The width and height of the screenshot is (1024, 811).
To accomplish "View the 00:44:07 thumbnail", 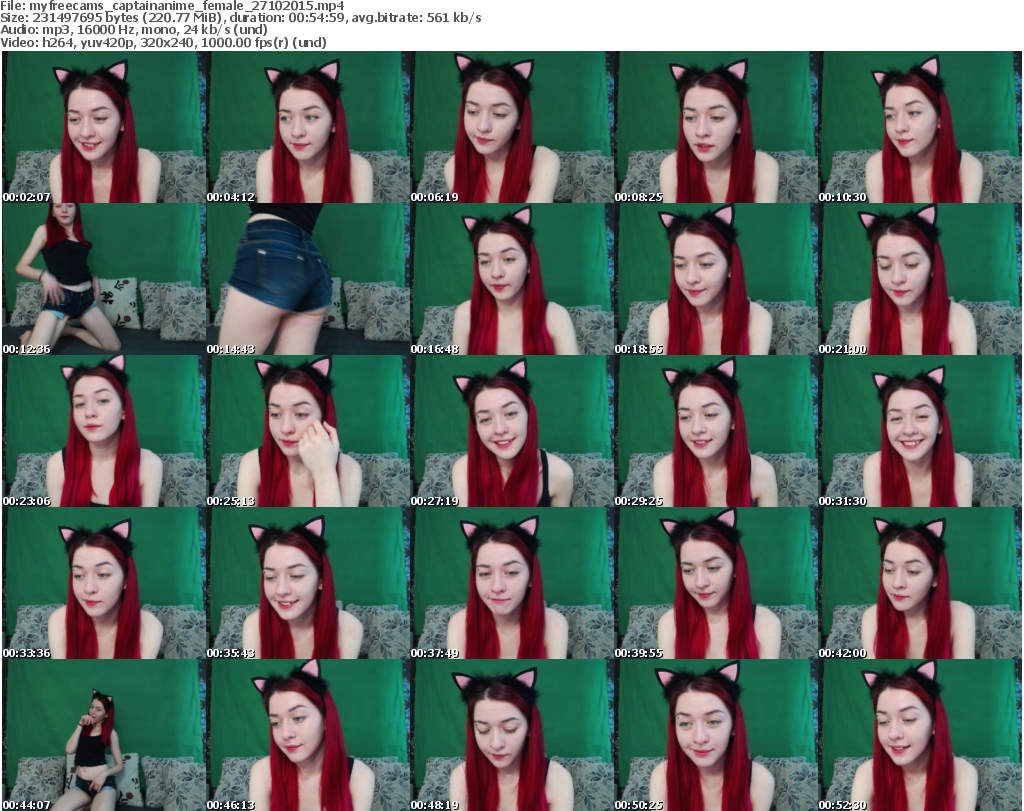I will coord(104,735).
